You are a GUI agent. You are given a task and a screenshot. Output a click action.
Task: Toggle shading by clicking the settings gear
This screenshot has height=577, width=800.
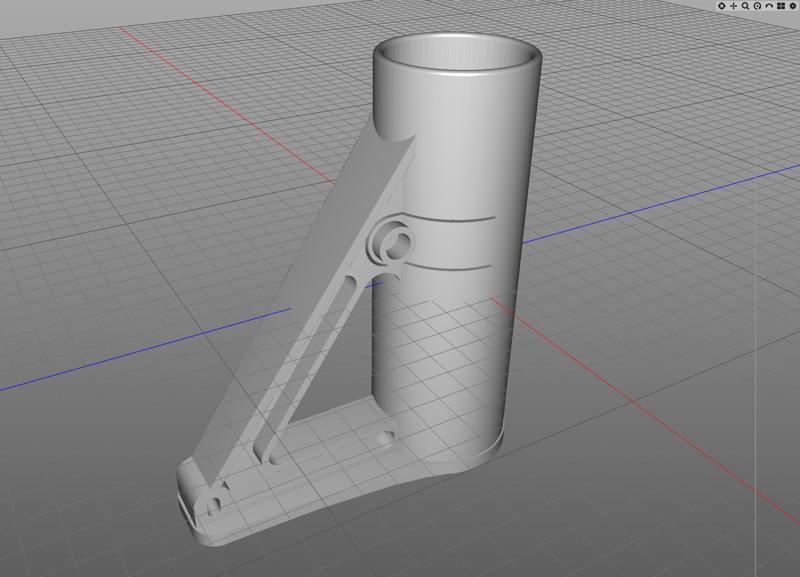click(792, 6)
